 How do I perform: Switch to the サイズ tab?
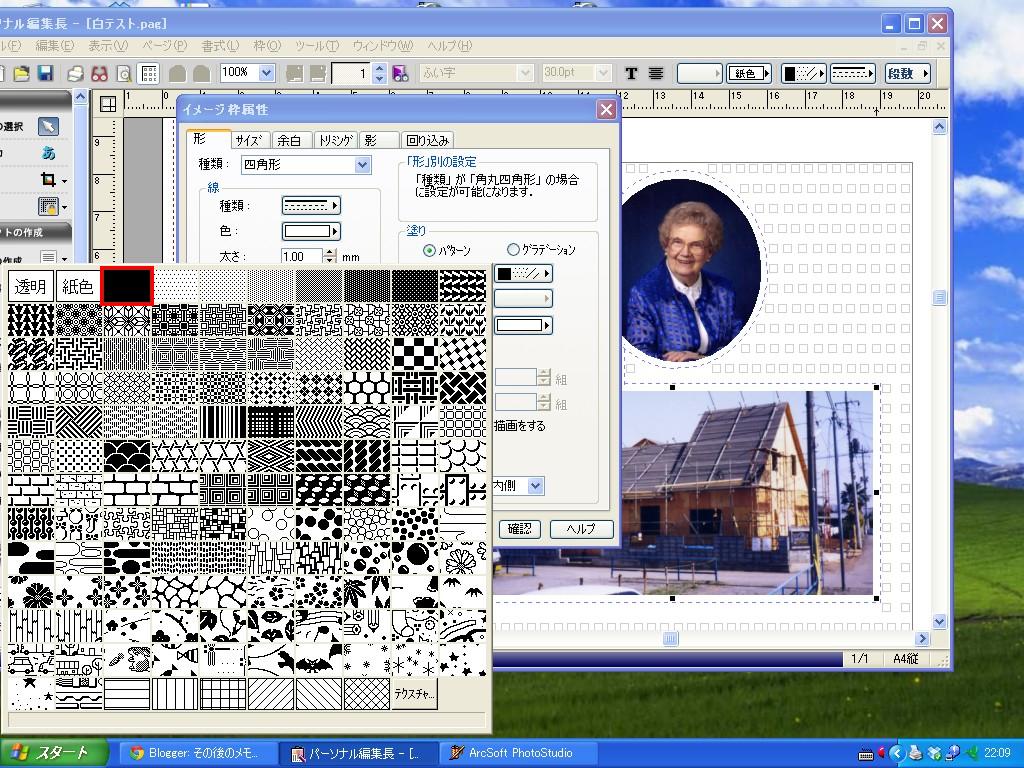(249, 140)
